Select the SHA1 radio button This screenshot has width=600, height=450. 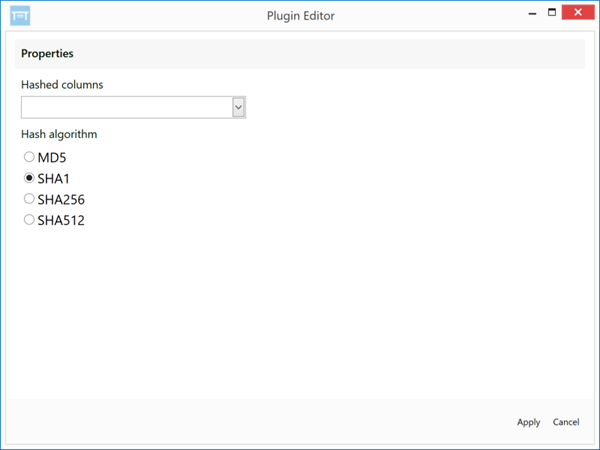click(x=29, y=178)
